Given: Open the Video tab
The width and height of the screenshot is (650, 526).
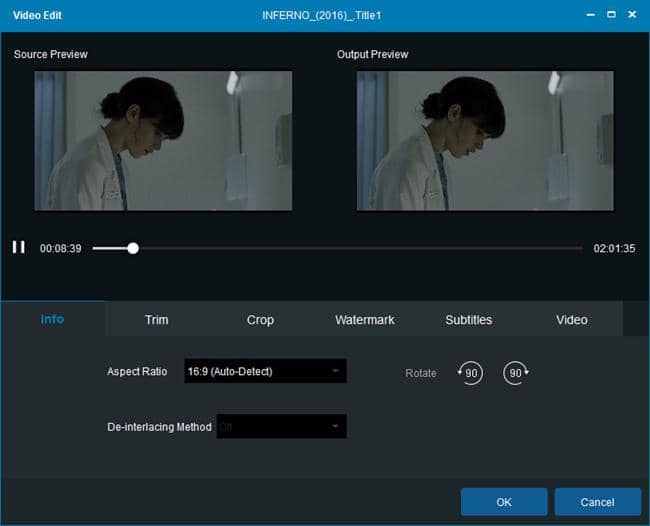Looking at the screenshot, I should click(572, 320).
